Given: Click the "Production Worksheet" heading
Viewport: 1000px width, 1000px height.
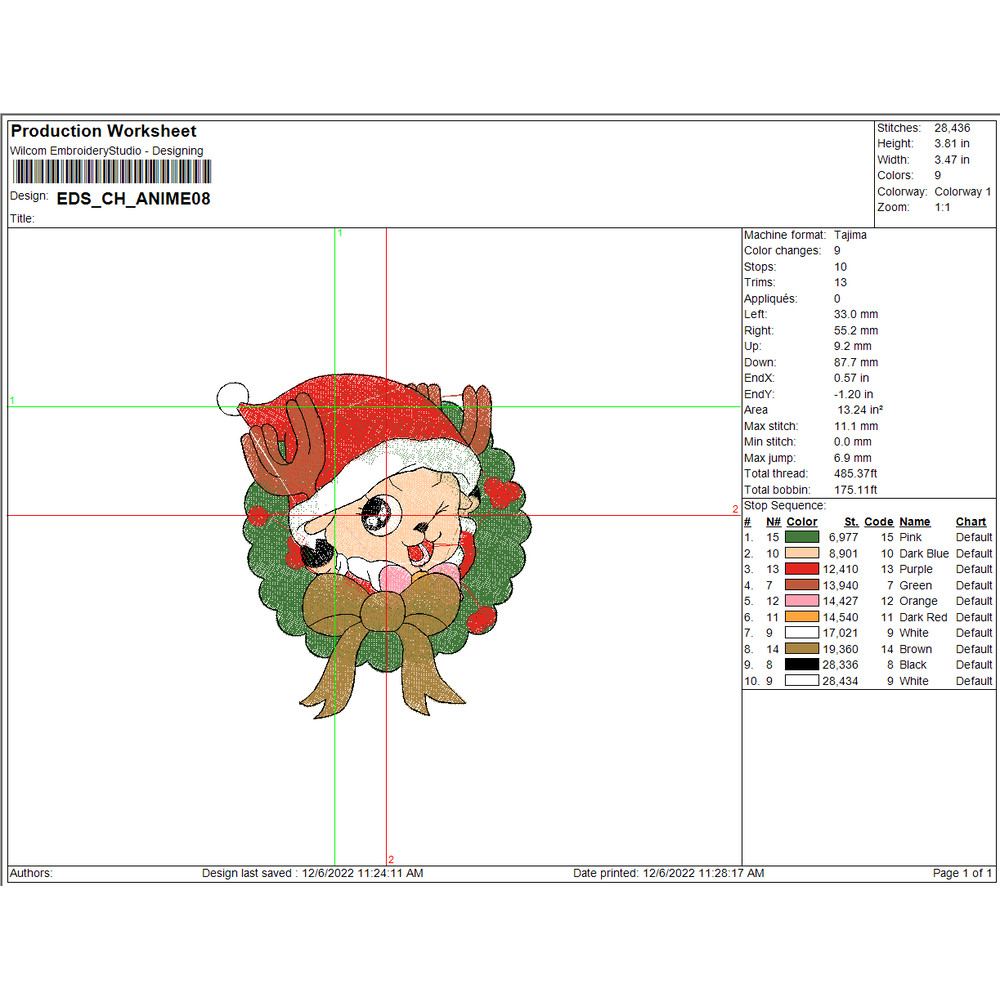Looking at the screenshot, I should (103, 131).
